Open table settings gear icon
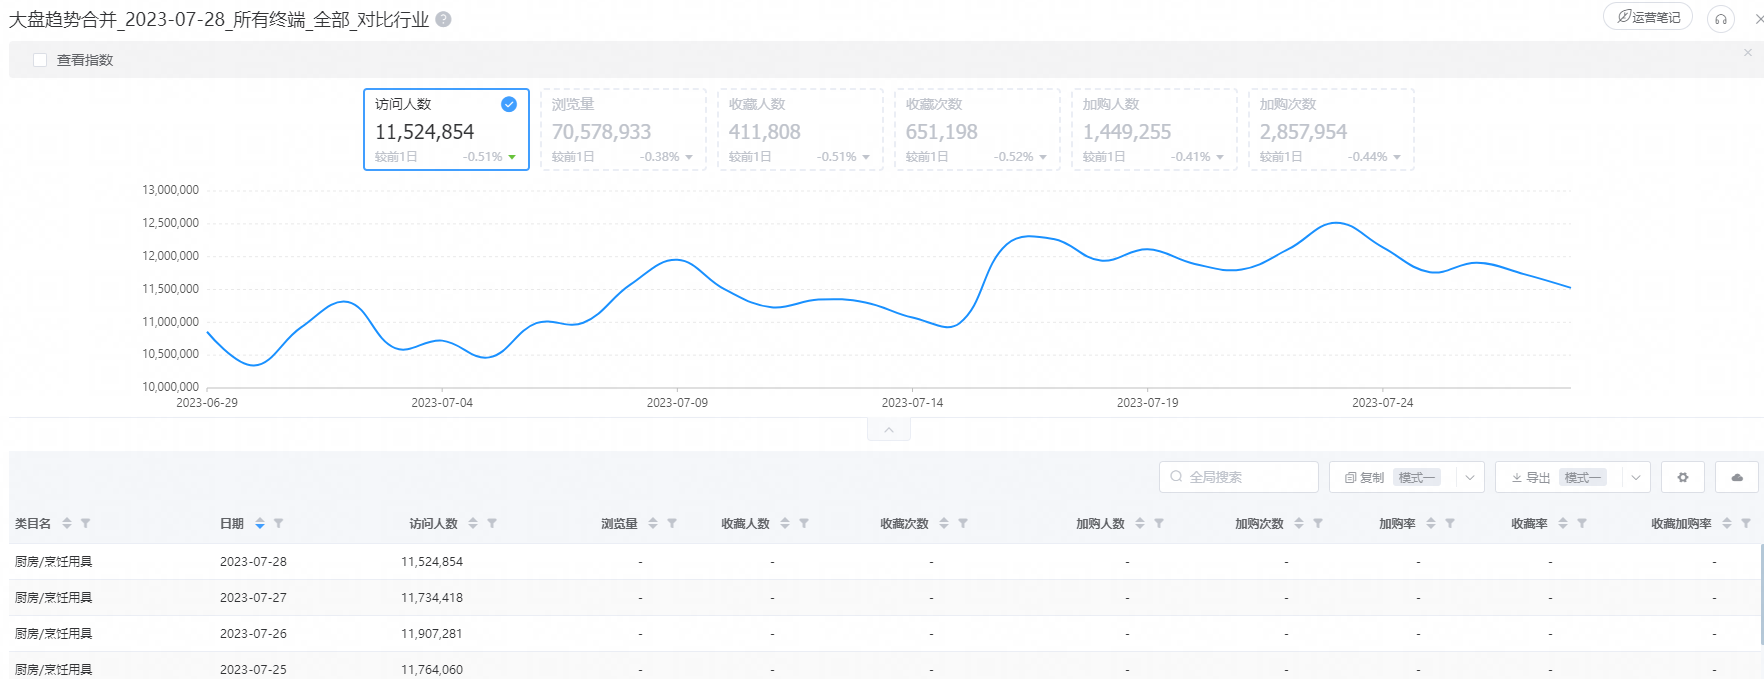The image size is (1764, 679). [1683, 477]
